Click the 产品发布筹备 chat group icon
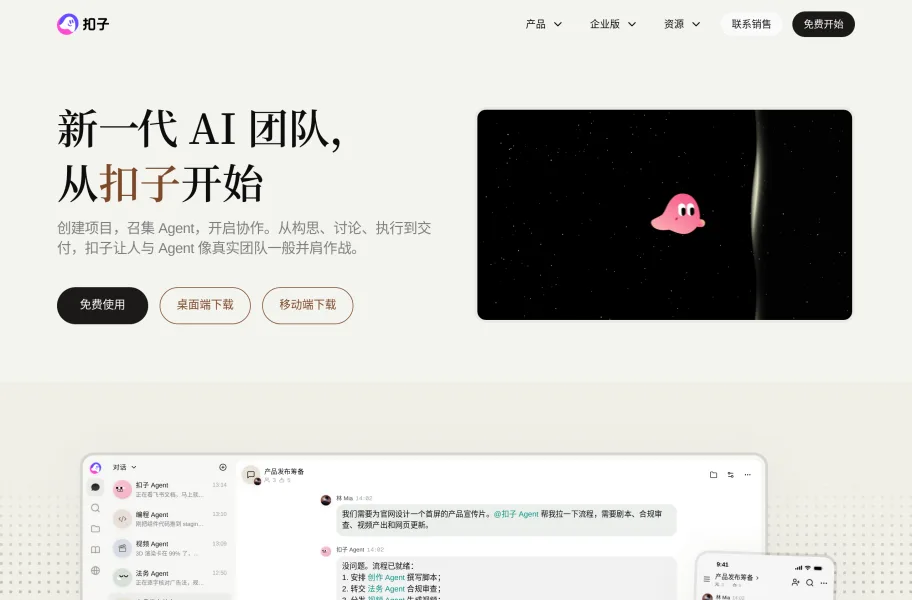 [251, 475]
